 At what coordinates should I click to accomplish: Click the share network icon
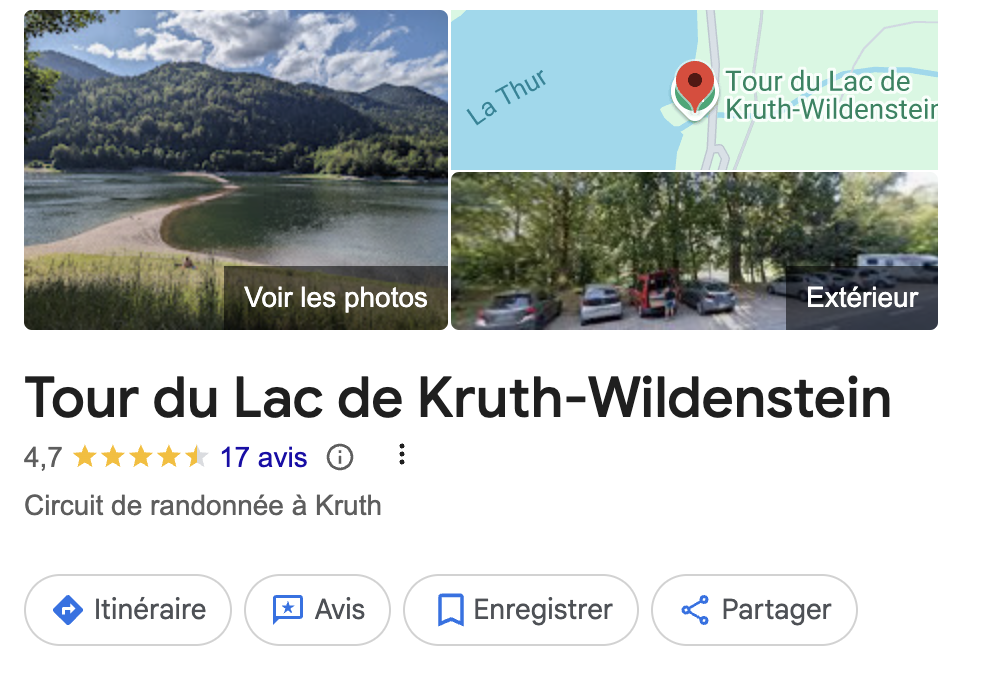[x=695, y=610]
